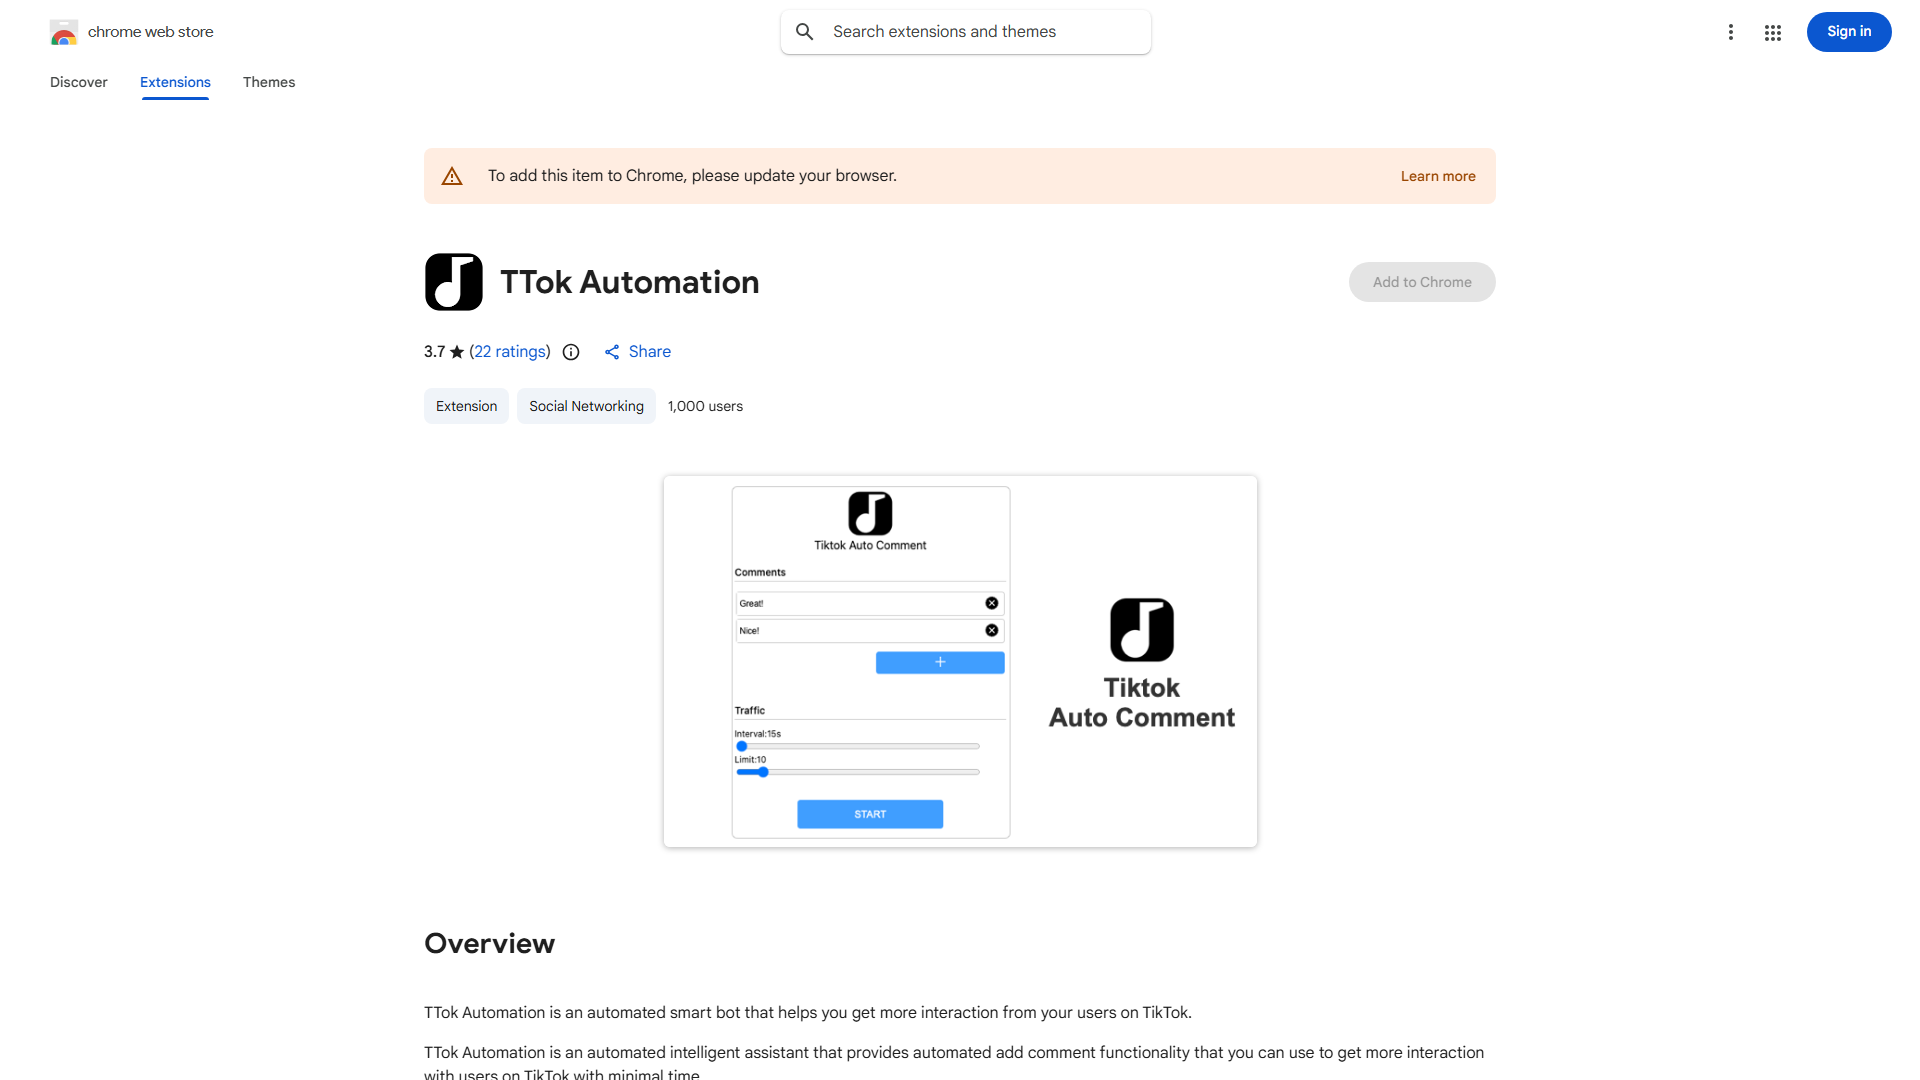Switch to the Themes tab
Image resolution: width=1920 pixels, height=1080 pixels.
[268, 82]
